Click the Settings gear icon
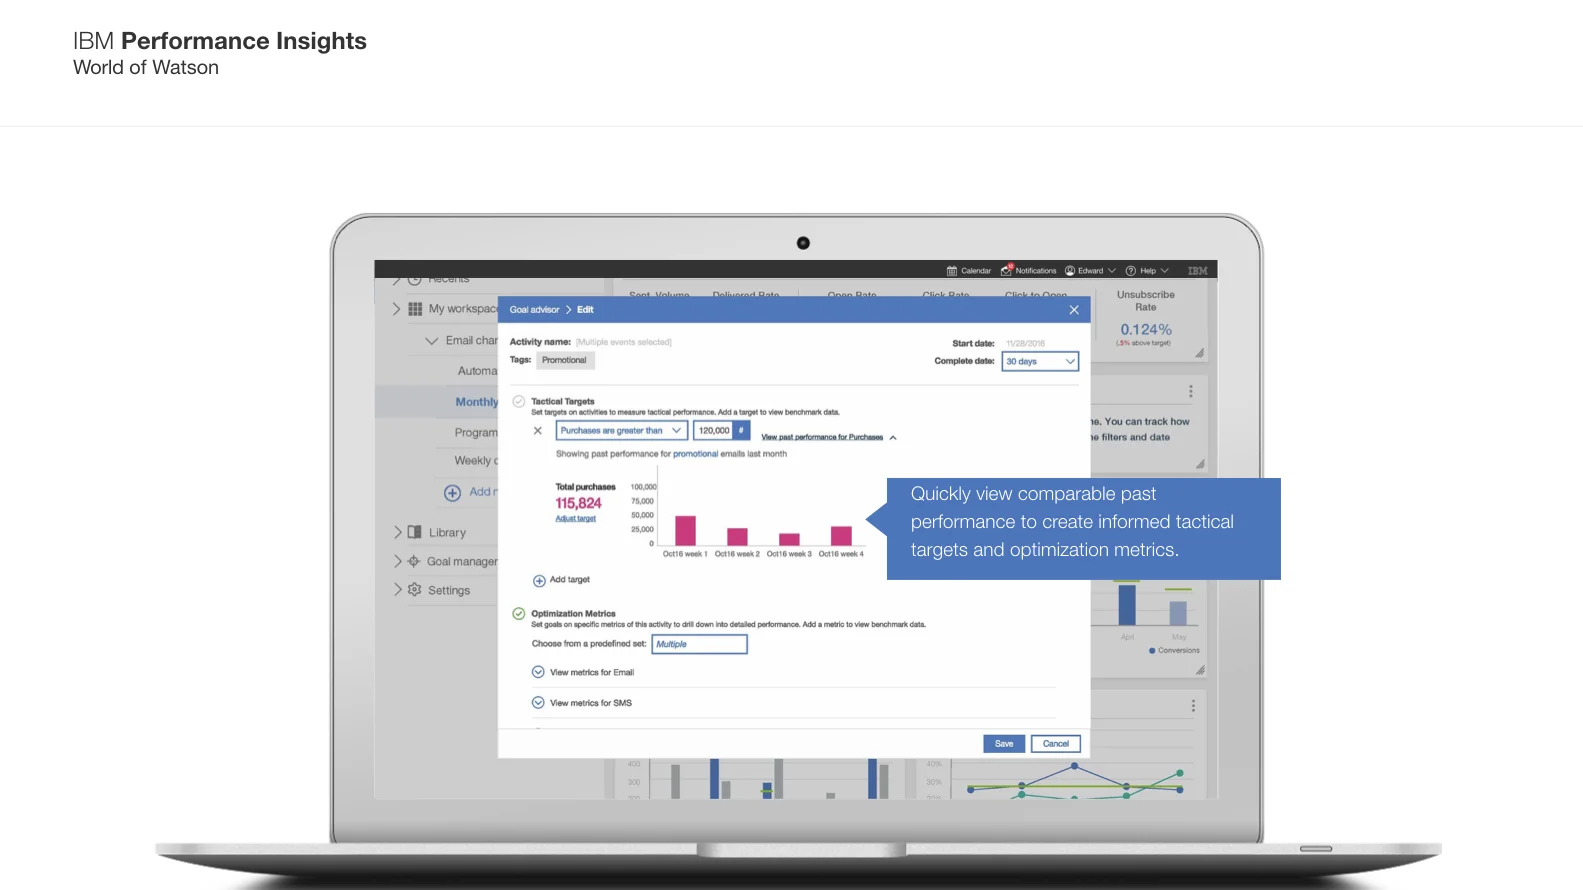The width and height of the screenshot is (1583, 890). [x=414, y=590]
